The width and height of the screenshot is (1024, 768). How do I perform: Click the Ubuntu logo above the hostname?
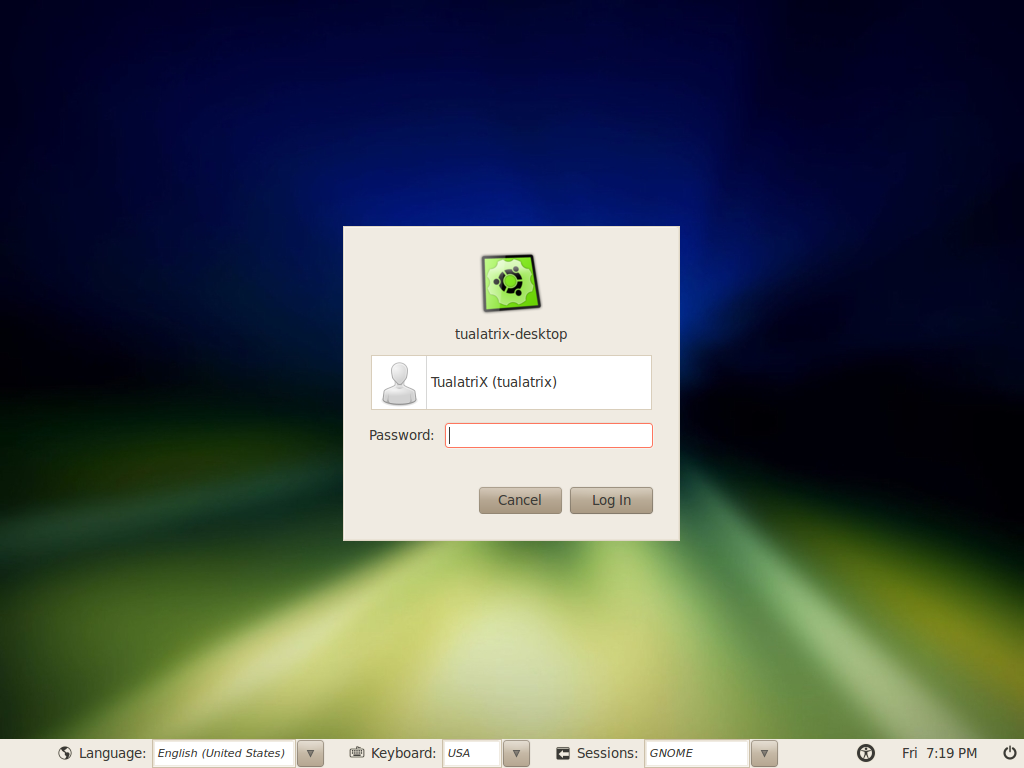coord(511,283)
